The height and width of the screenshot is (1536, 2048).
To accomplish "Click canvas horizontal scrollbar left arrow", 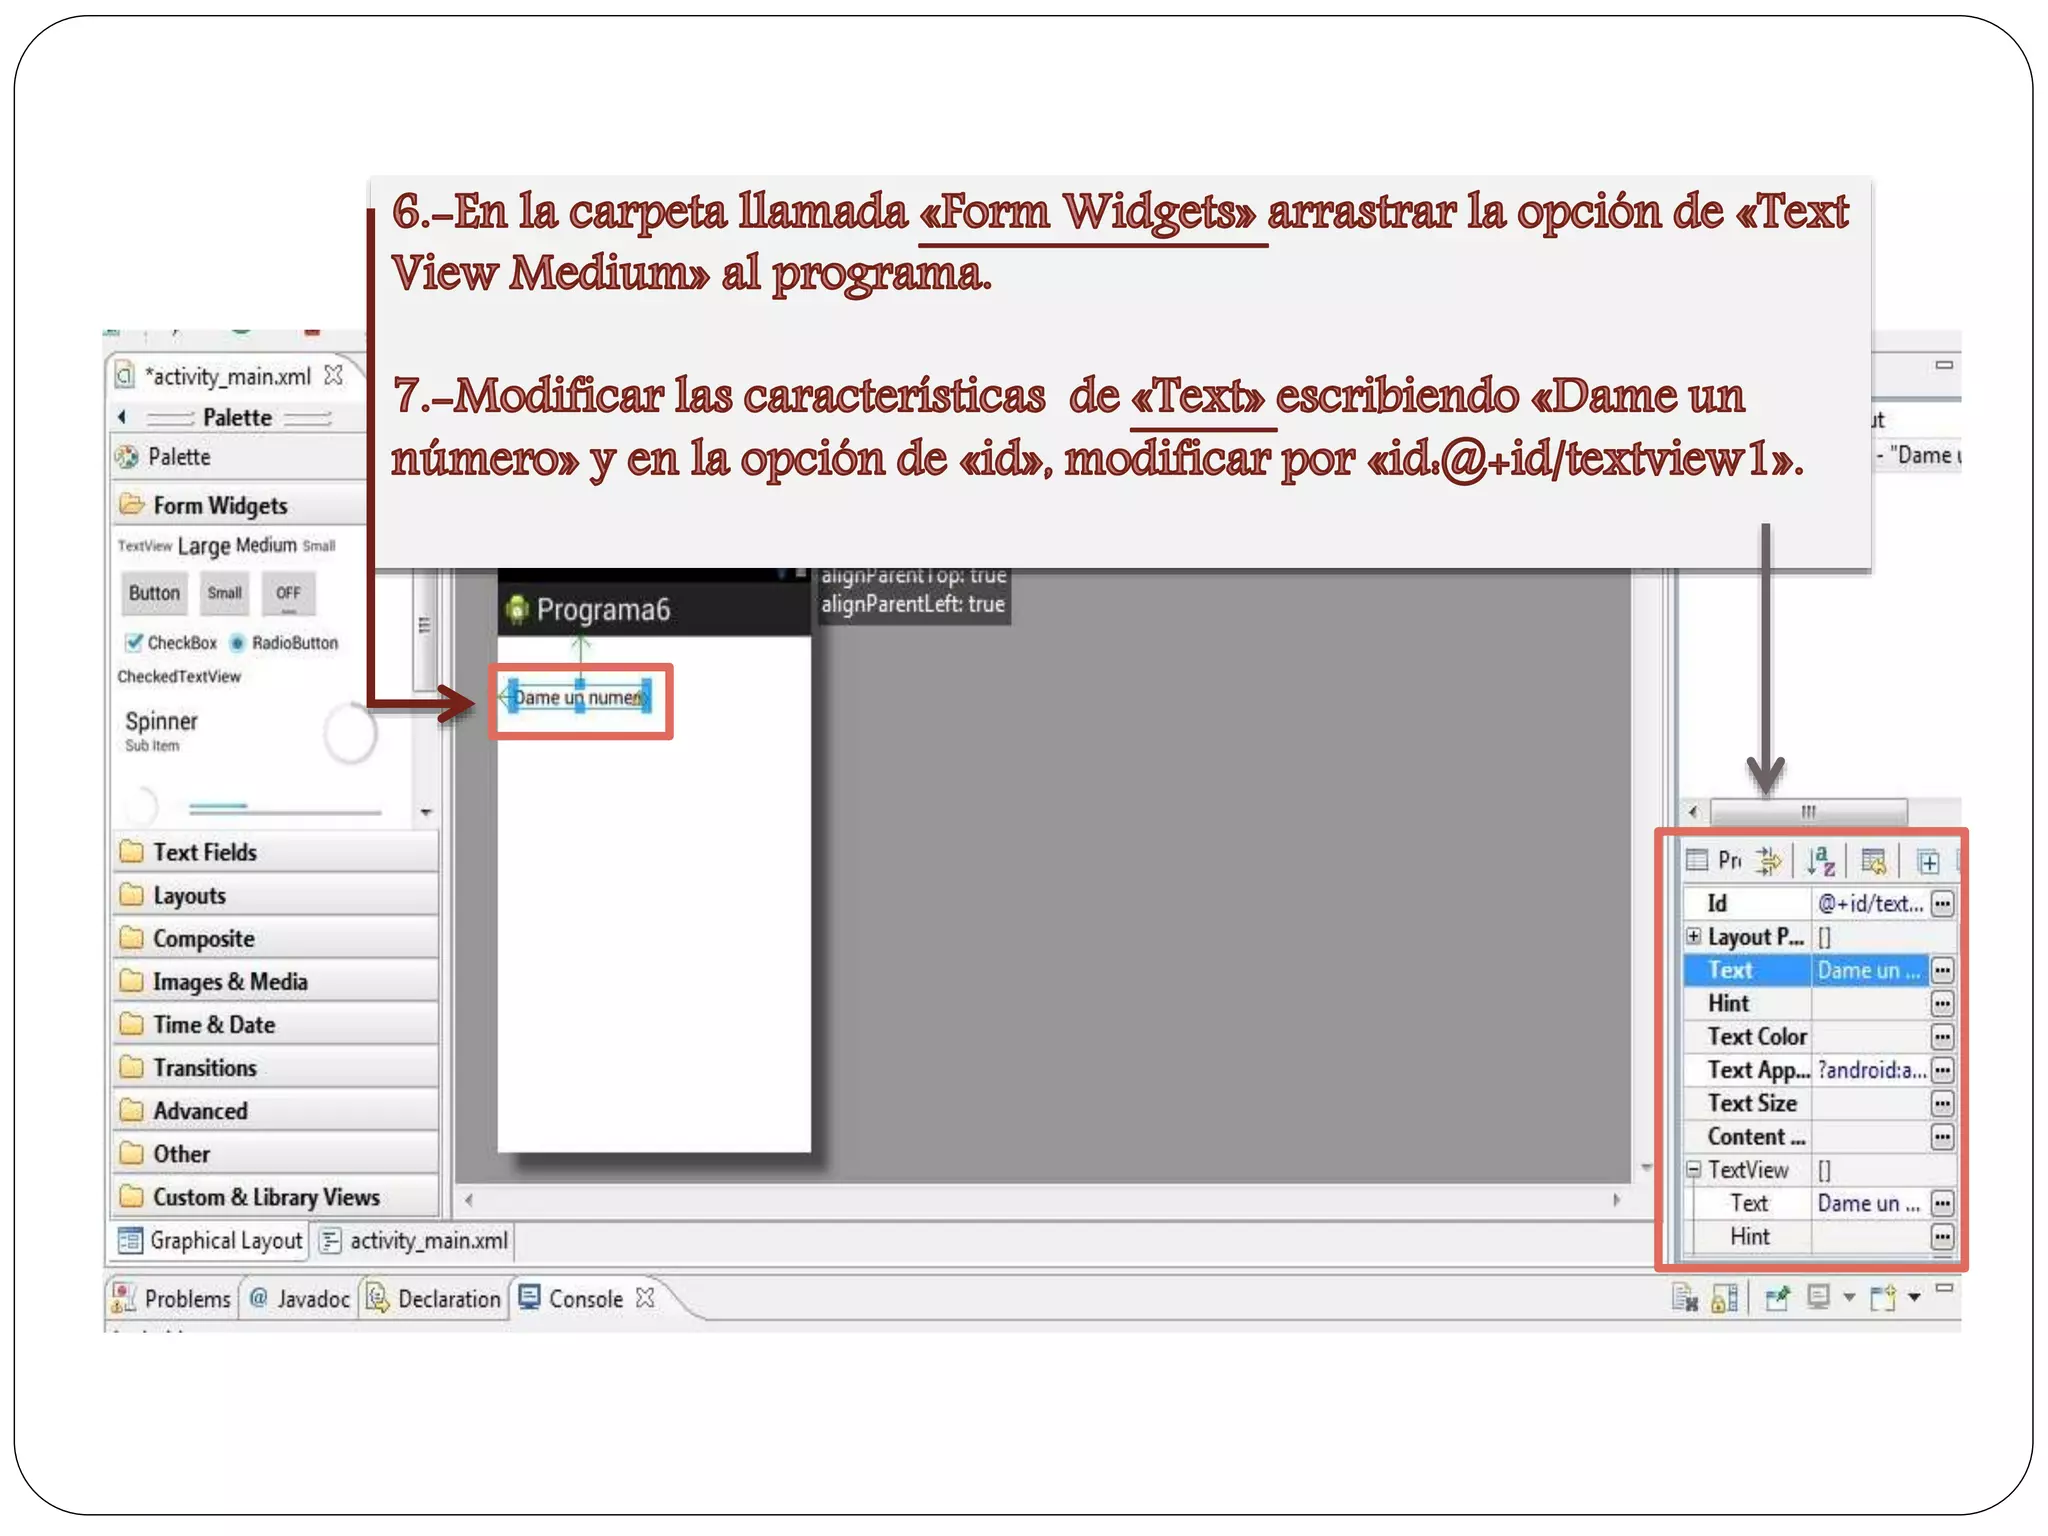I will pyautogui.click(x=469, y=1199).
